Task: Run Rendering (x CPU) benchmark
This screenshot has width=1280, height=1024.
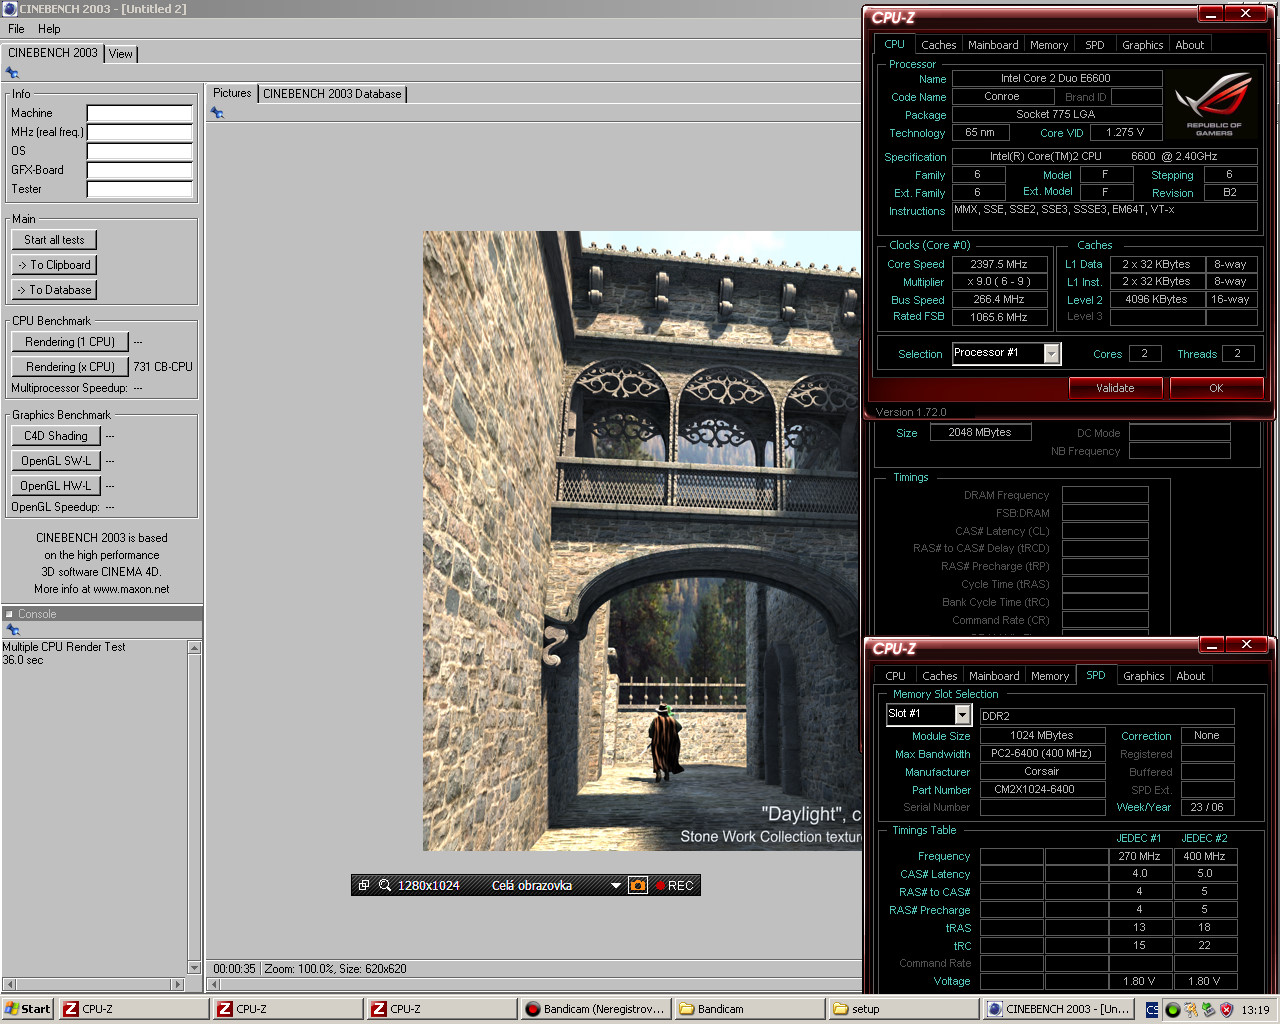Action: click(x=70, y=367)
